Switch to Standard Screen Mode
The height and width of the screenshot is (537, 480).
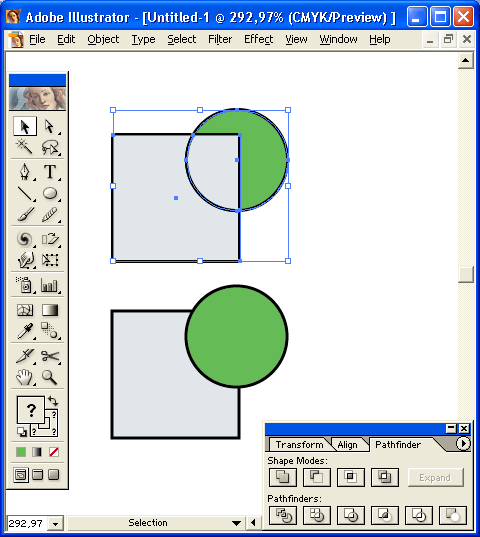coord(21,475)
